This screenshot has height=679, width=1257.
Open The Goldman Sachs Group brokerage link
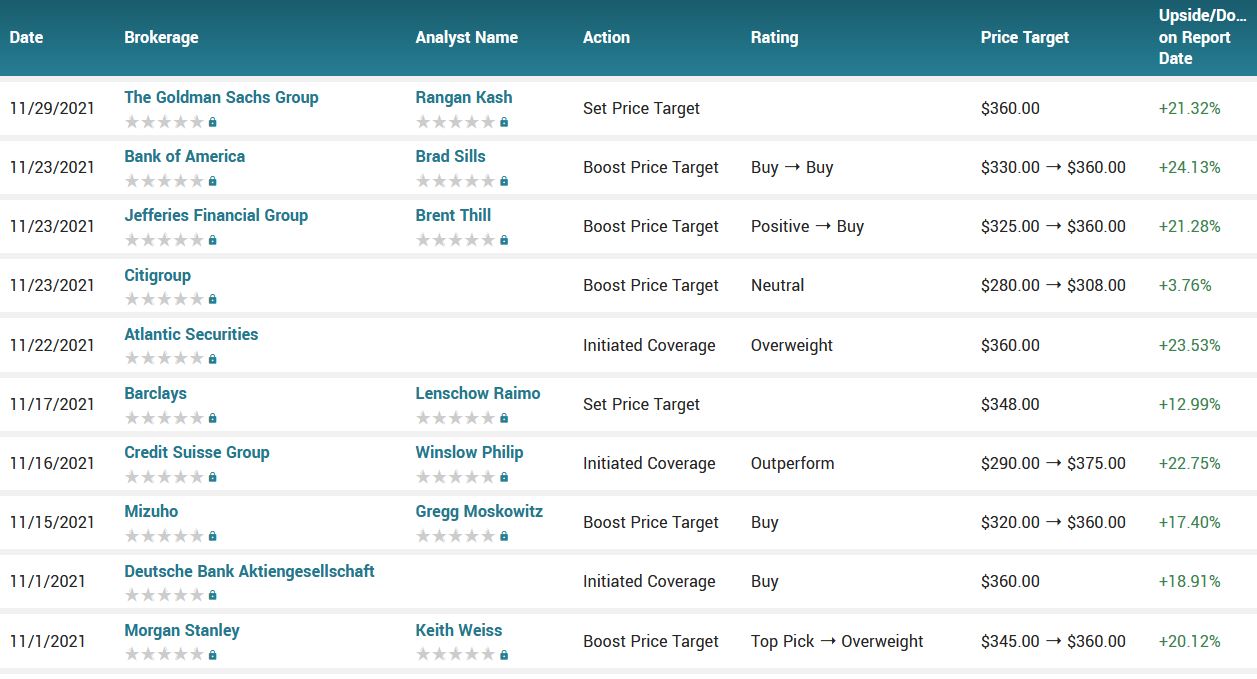(221, 97)
